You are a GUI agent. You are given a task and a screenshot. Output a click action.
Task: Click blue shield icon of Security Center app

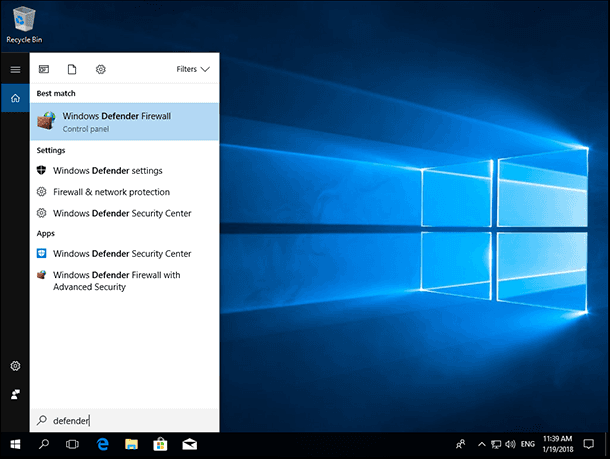(x=41, y=254)
